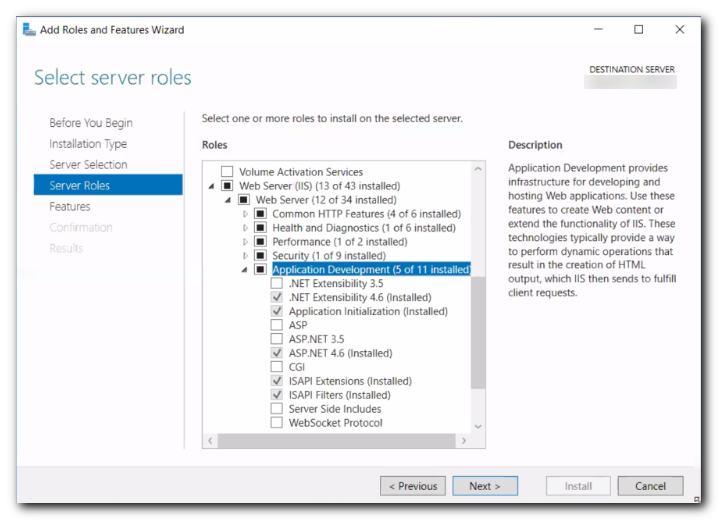Check .NET Extensibility 3.5 checkbox
Viewport: 718px width, 520px height.
tap(277, 283)
